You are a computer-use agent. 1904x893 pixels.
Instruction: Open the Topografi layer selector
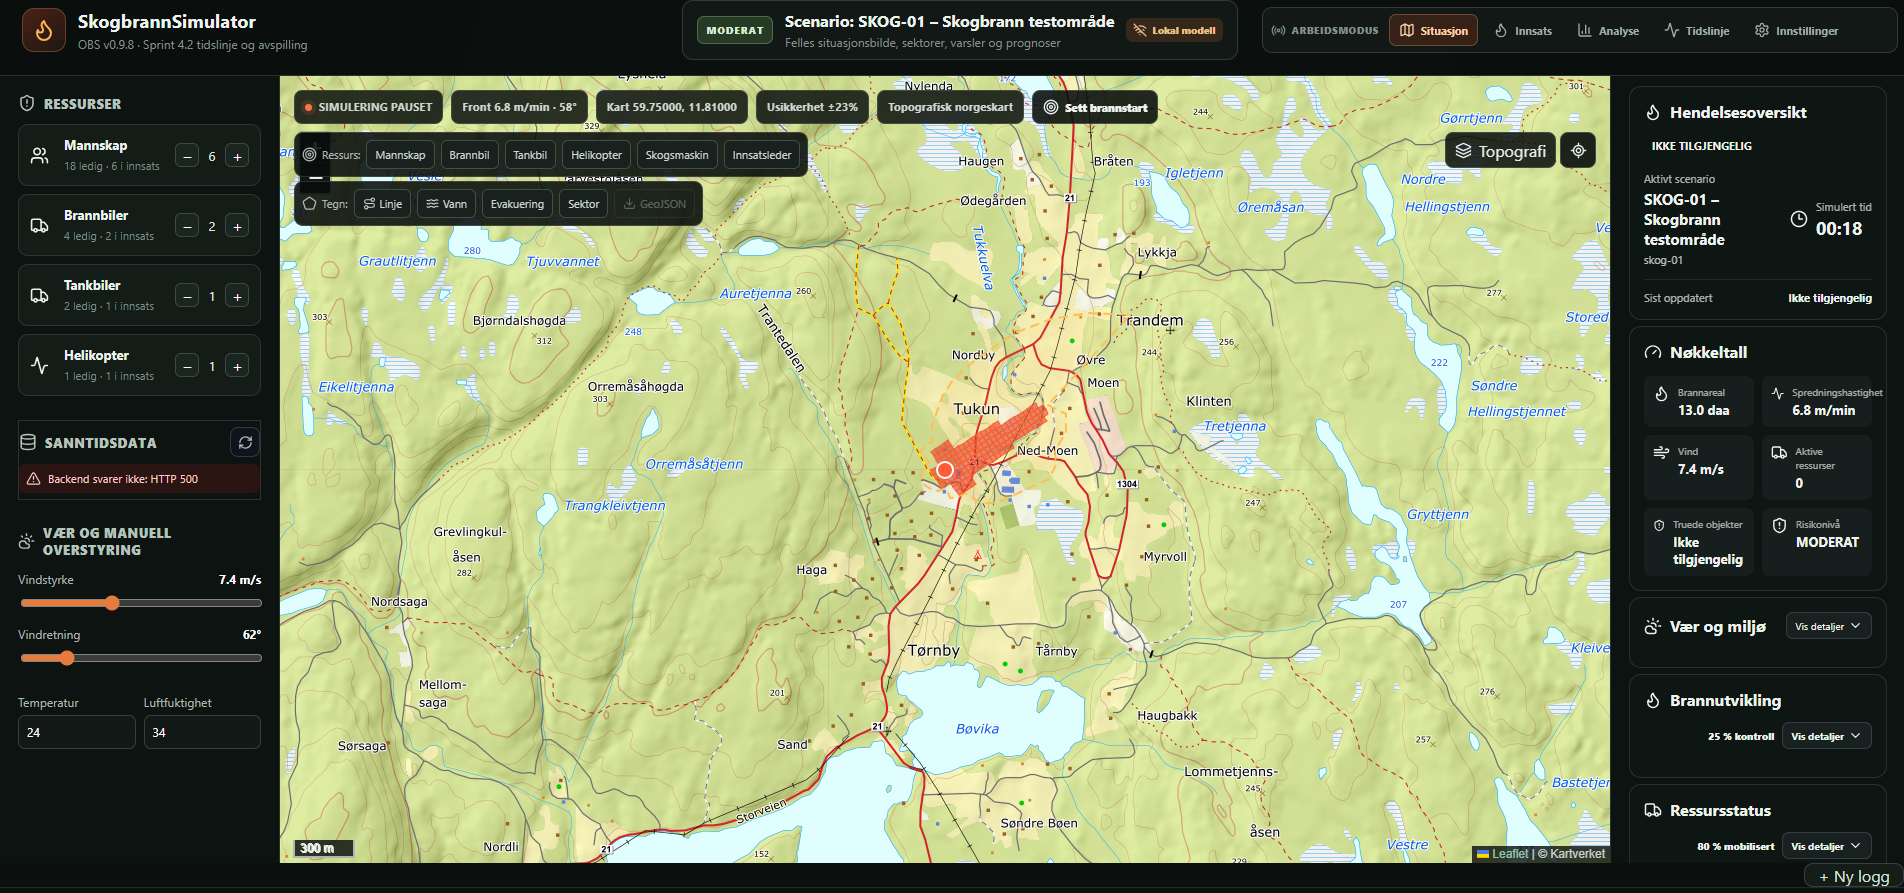pos(1500,151)
